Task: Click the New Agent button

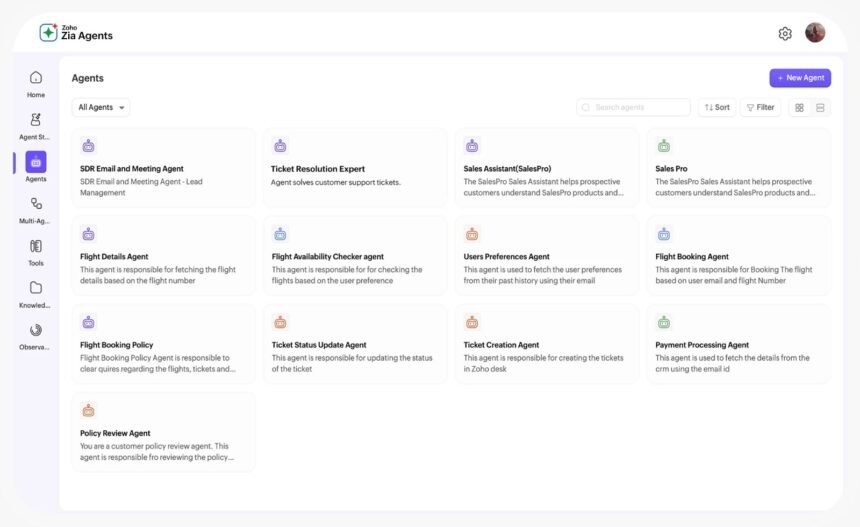Action: pyautogui.click(x=800, y=78)
